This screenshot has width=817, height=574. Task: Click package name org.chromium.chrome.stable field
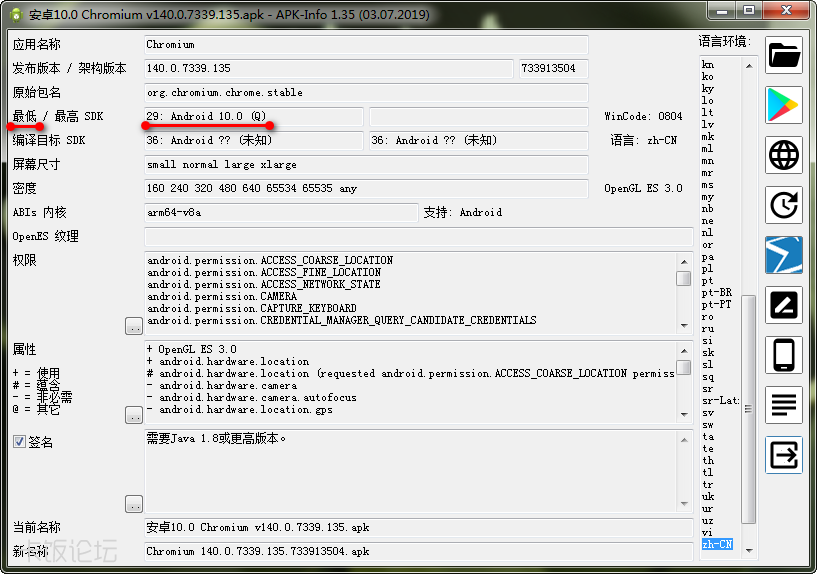click(x=366, y=92)
